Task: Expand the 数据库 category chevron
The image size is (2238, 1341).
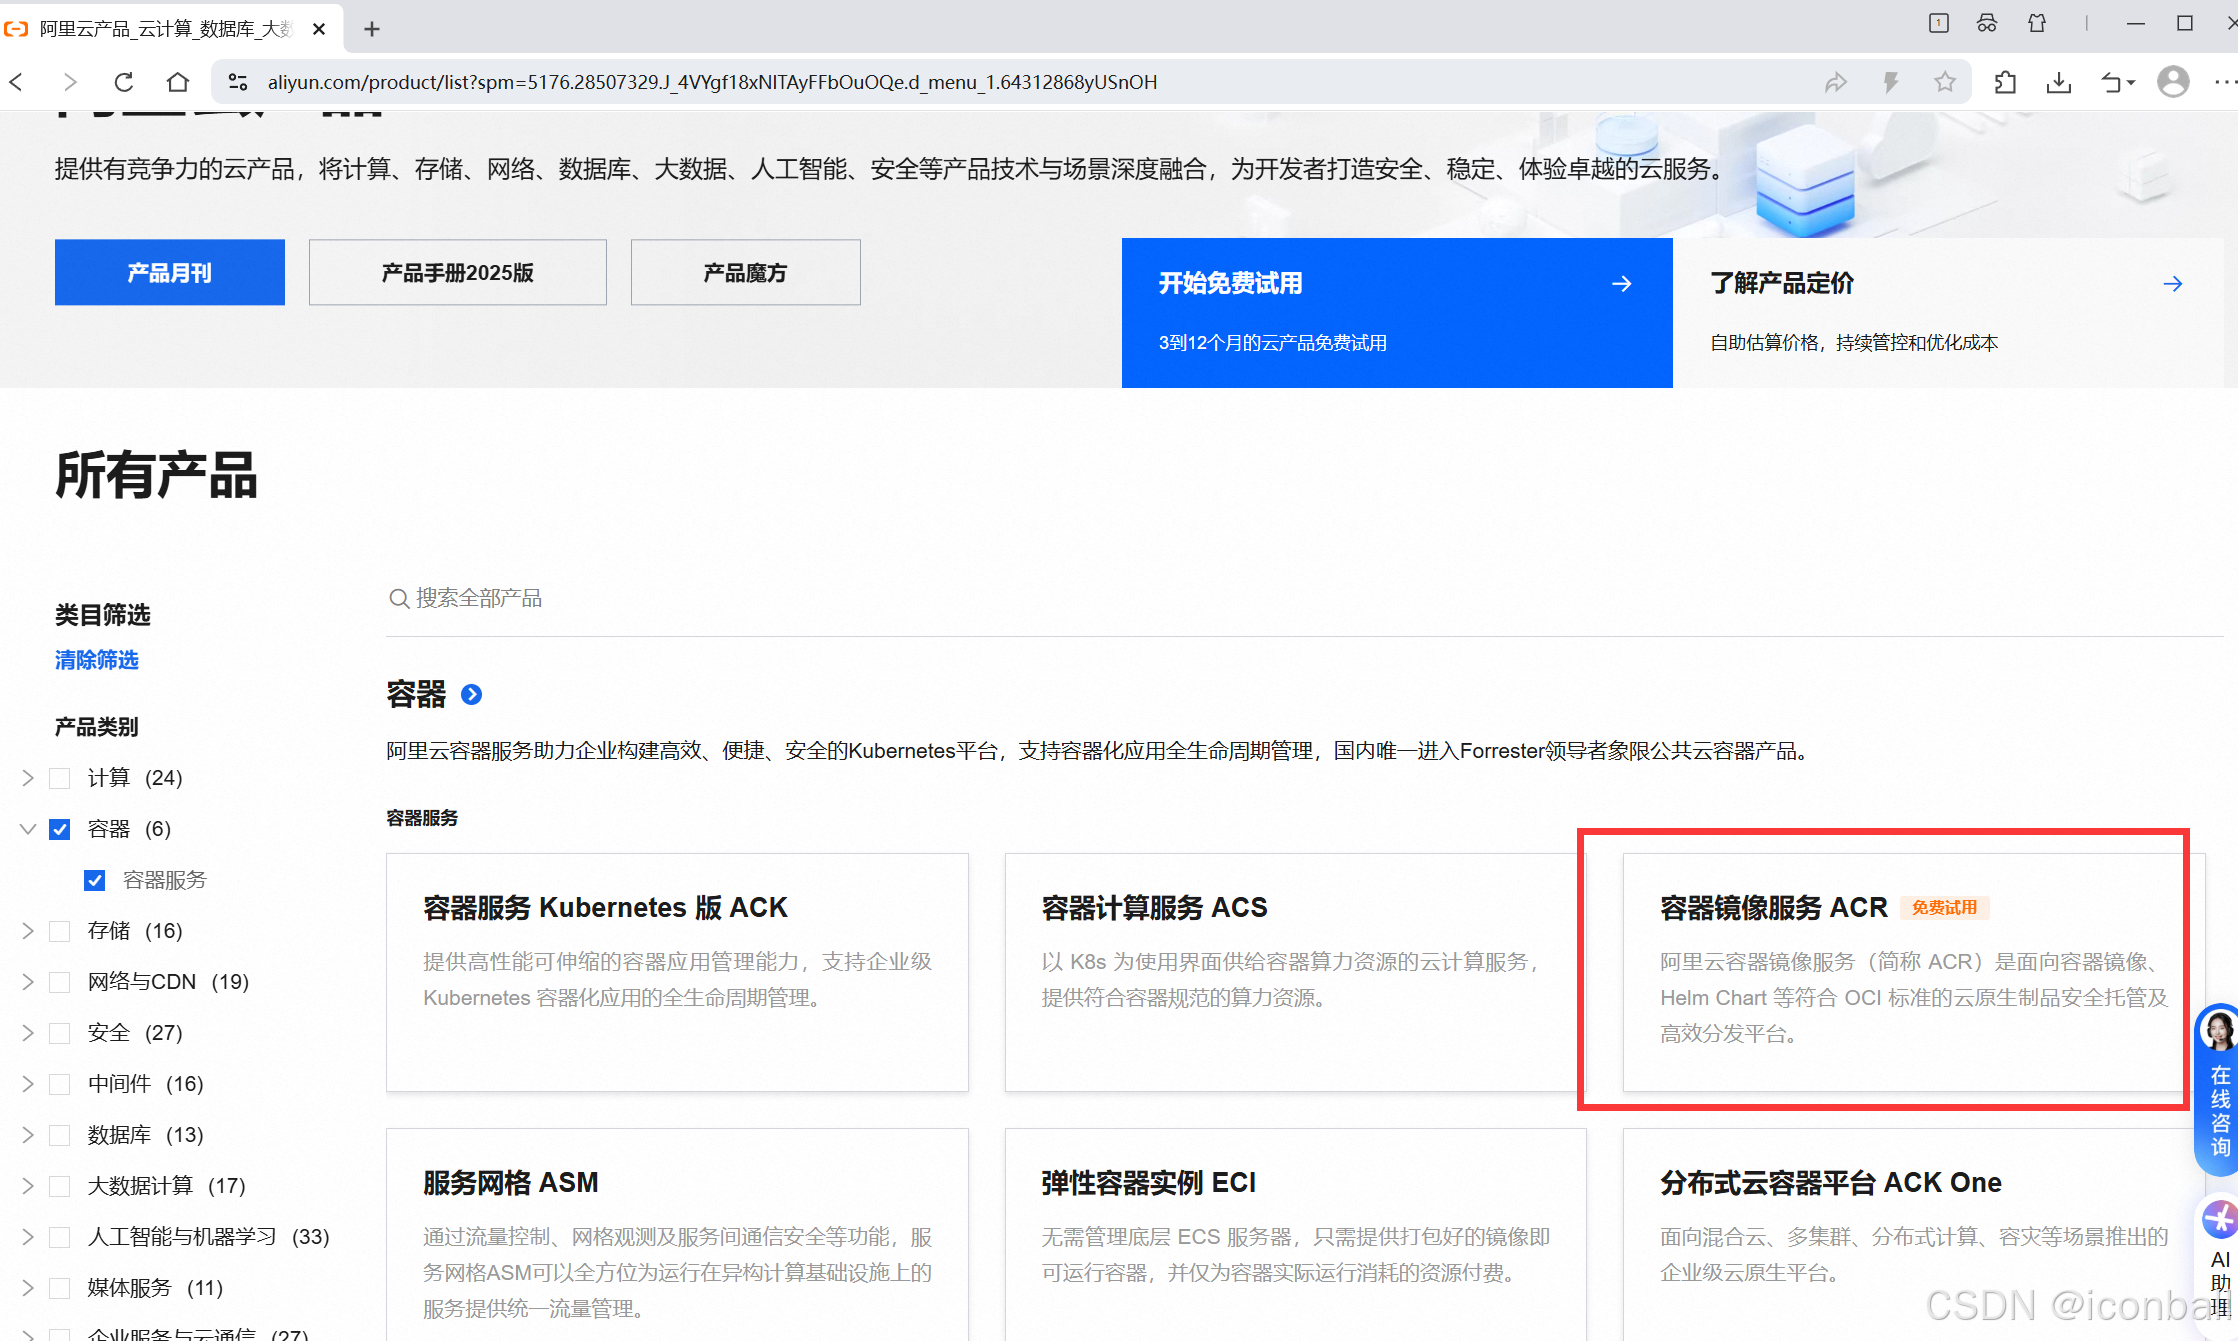Action: (x=28, y=1135)
